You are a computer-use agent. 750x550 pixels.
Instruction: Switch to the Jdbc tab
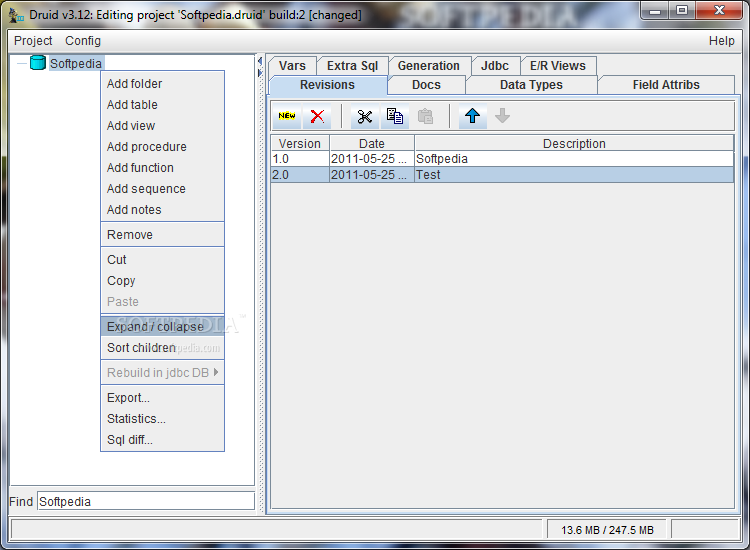coord(495,66)
